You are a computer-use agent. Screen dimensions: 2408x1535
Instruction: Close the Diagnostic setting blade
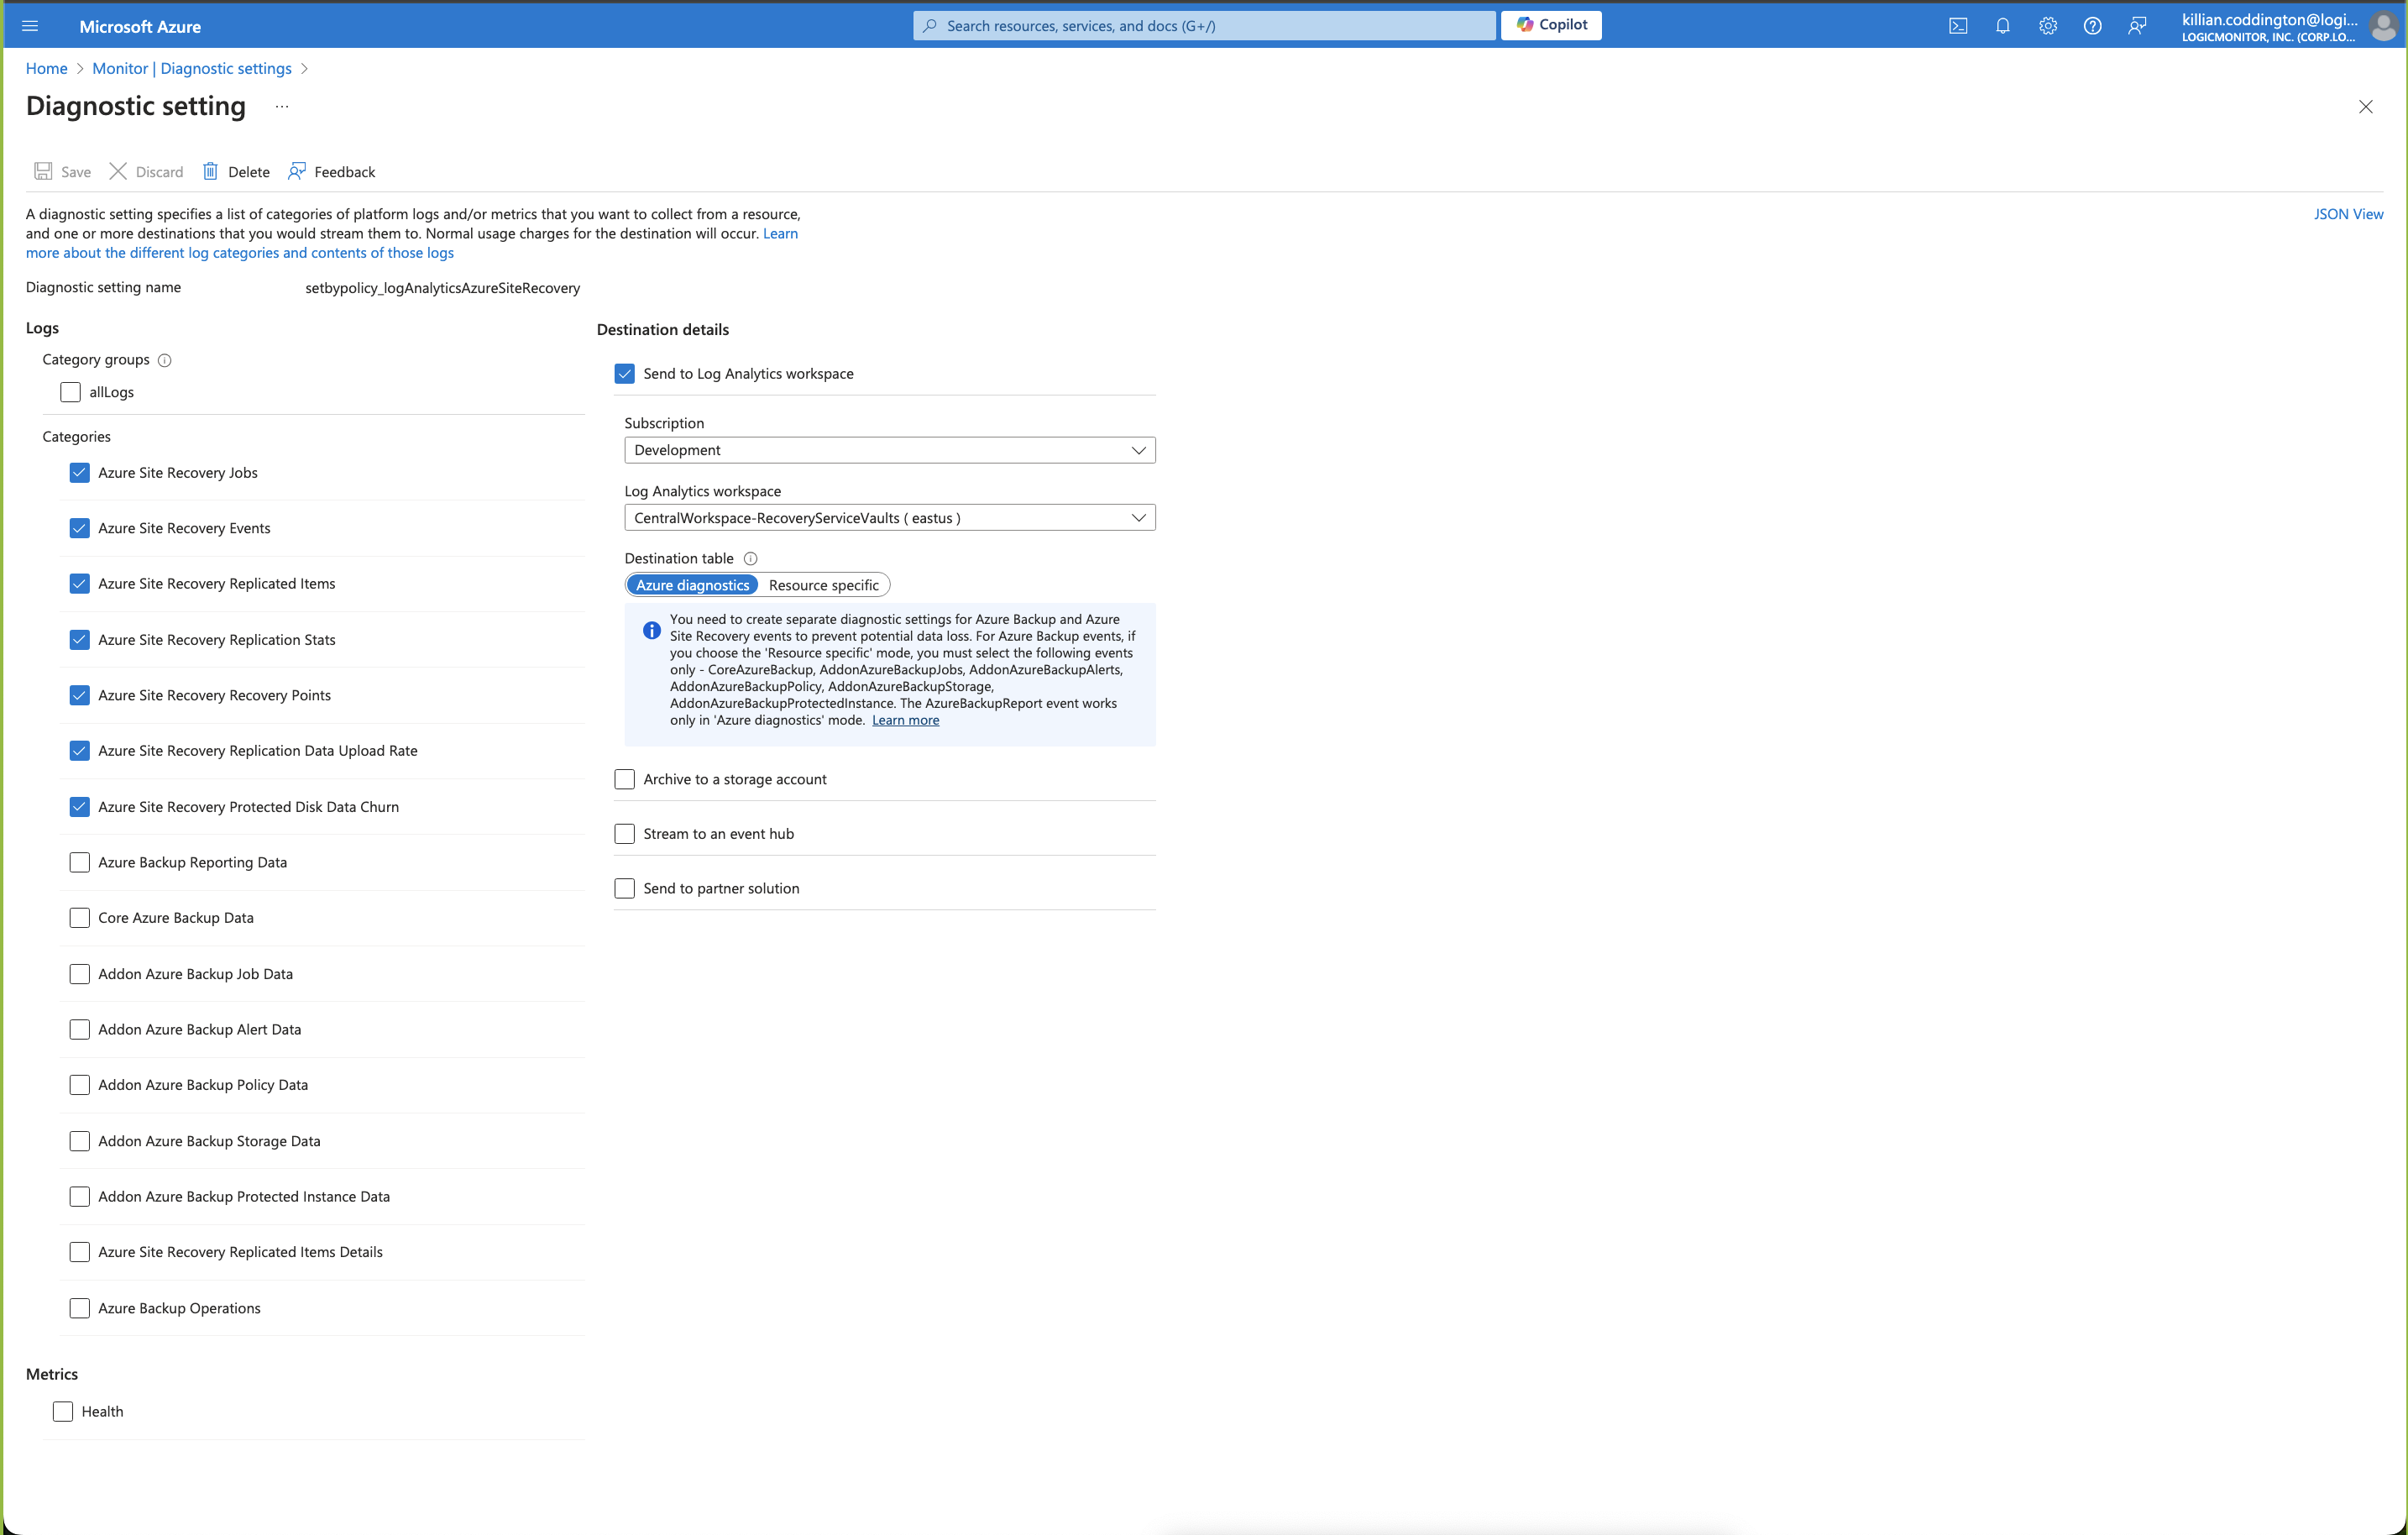[2366, 107]
